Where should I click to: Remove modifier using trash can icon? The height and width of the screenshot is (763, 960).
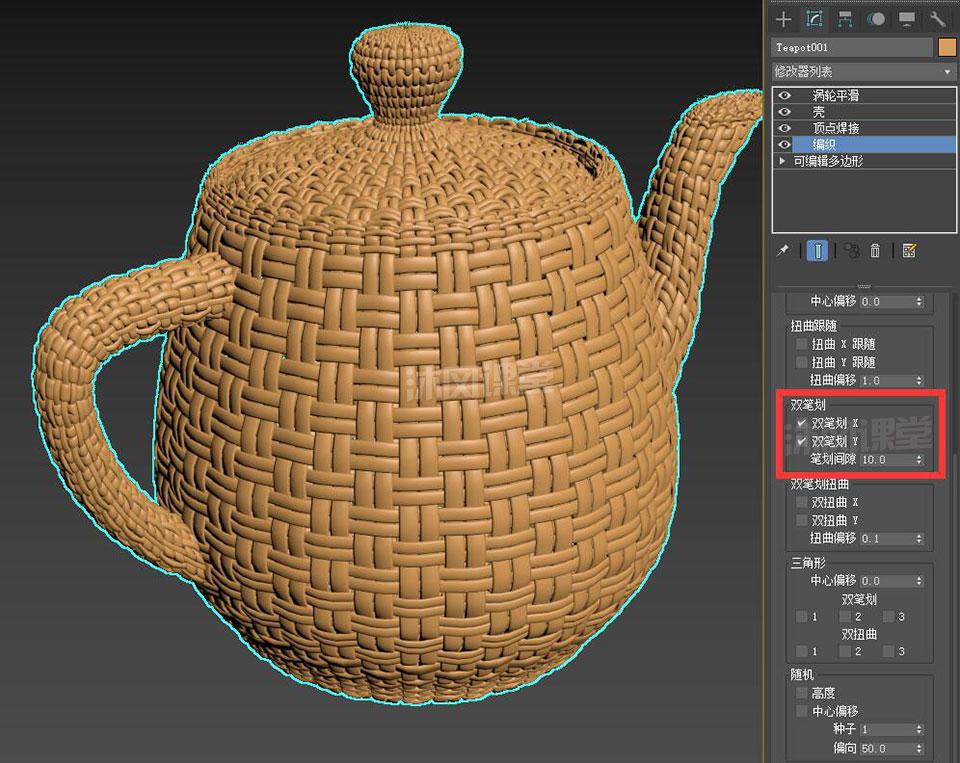[876, 250]
